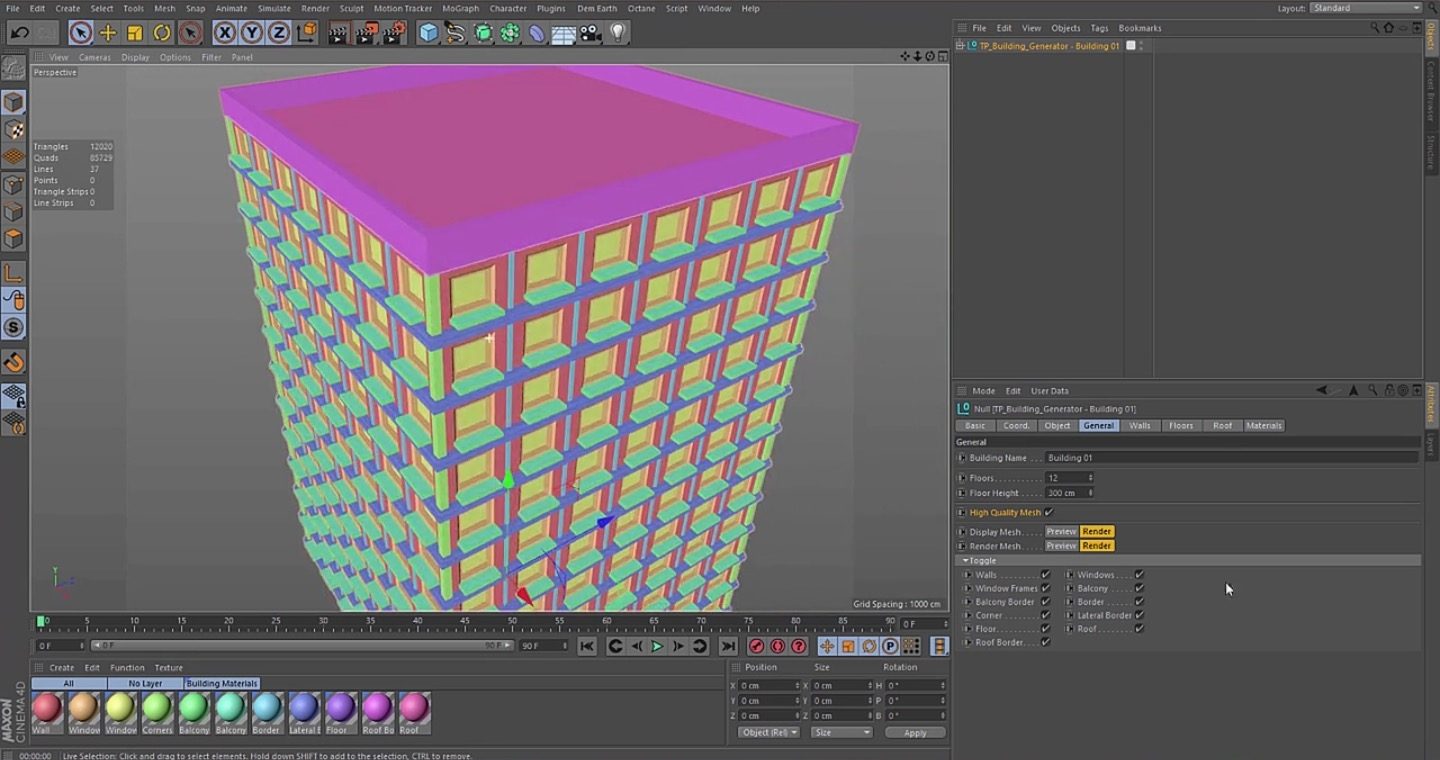This screenshot has height=760, width=1440.
Task: Open the MoGraph menu
Action: 460,8
